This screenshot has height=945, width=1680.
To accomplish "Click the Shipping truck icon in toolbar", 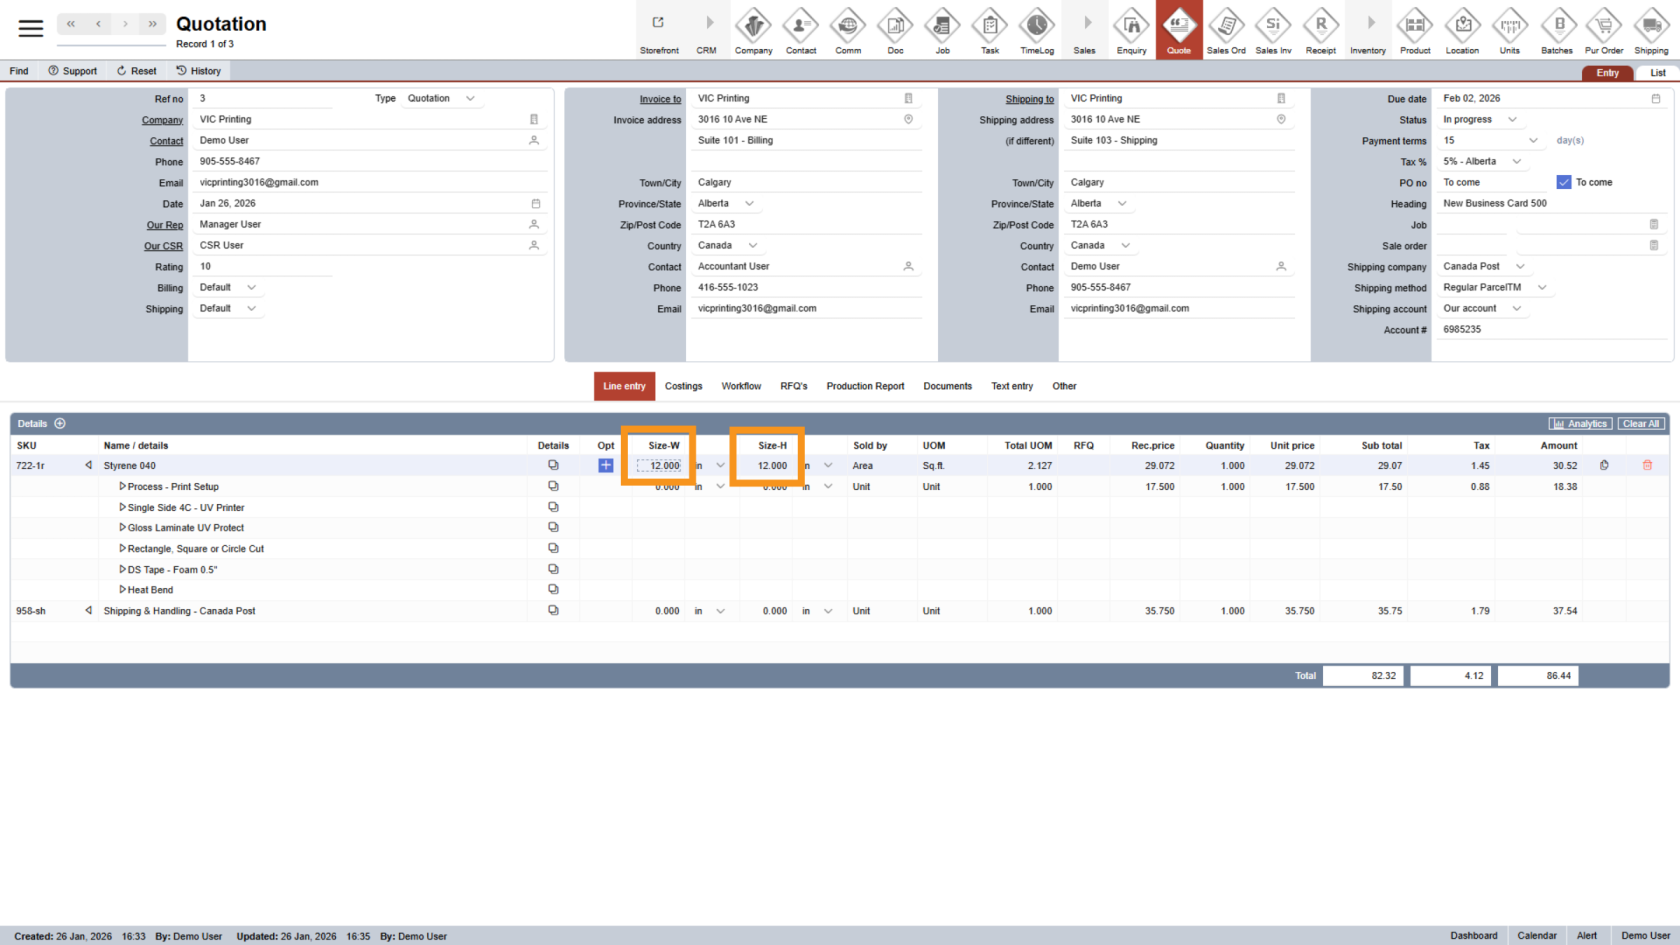I will point(1651,29).
